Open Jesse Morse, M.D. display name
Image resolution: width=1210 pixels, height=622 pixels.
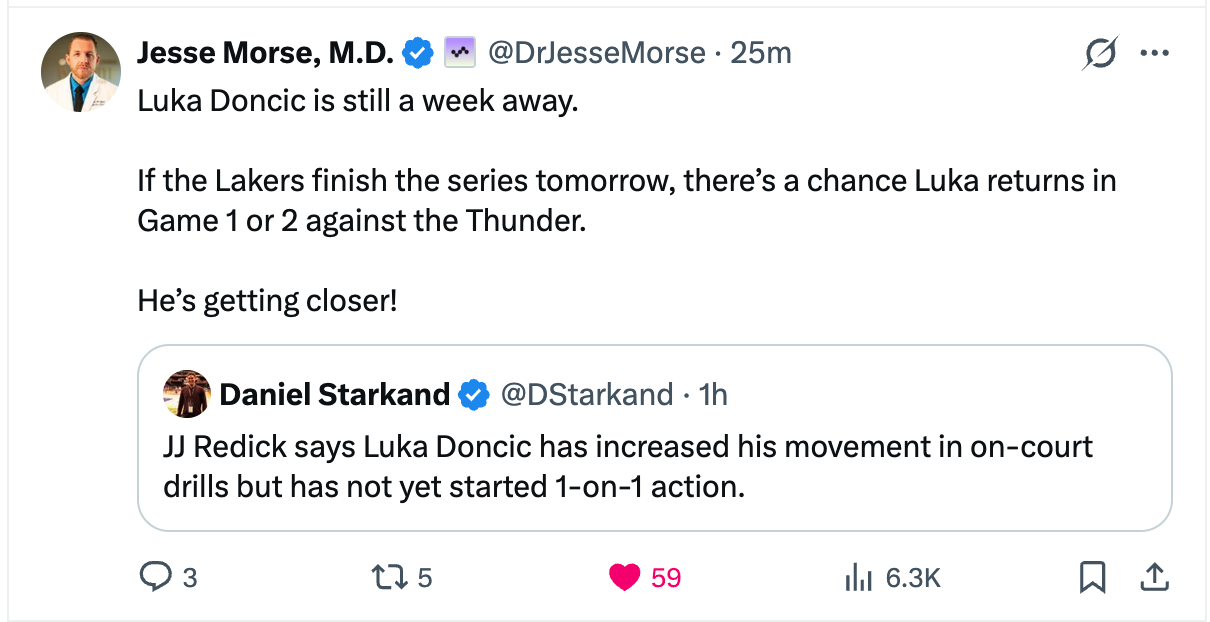(265, 53)
